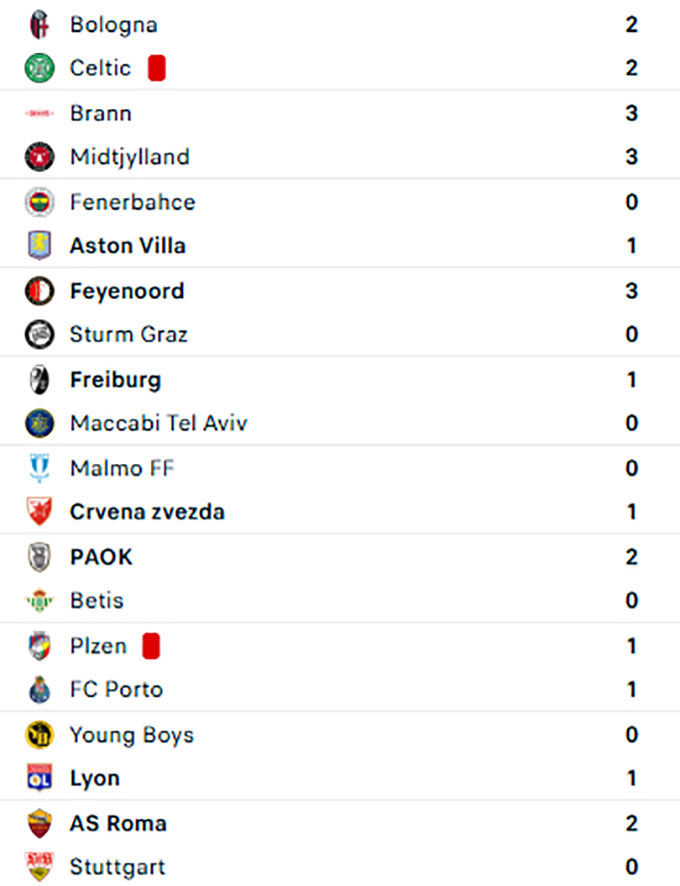Open the Midtjylland team link
The image size is (680, 886).
(129, 157)
